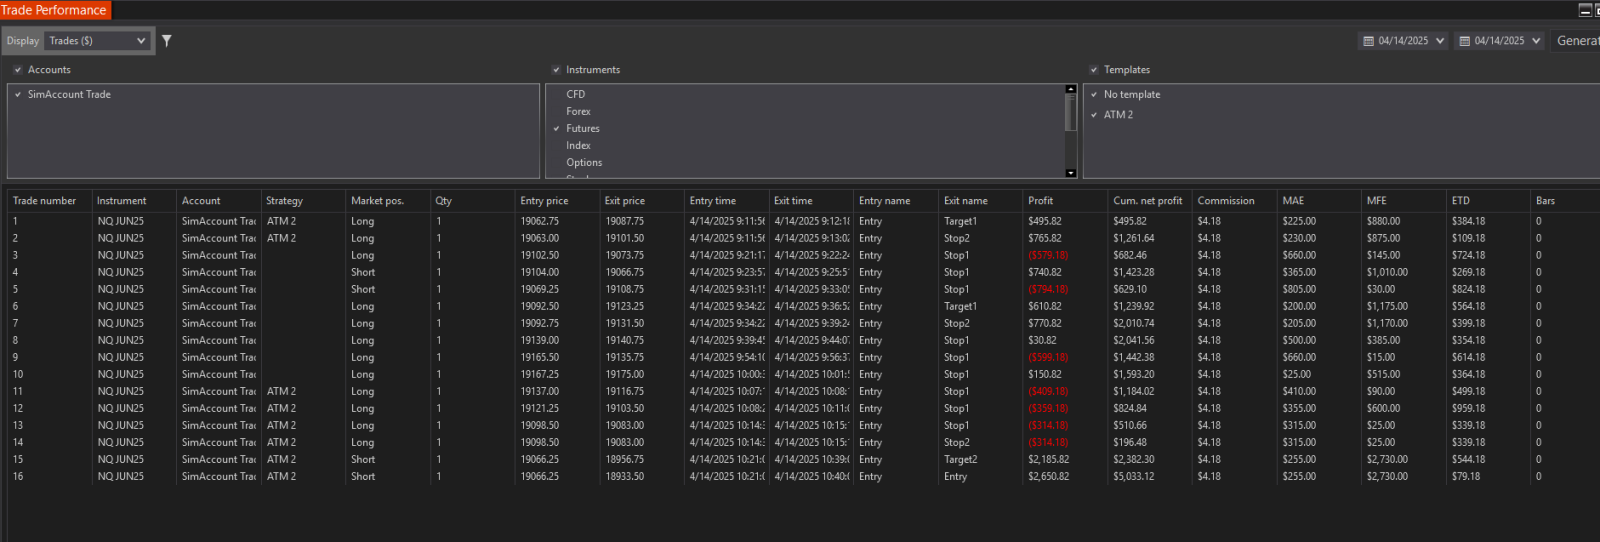Select trade 5 loss ($794.18)

pyautogui.click(x=1048, y=290)
